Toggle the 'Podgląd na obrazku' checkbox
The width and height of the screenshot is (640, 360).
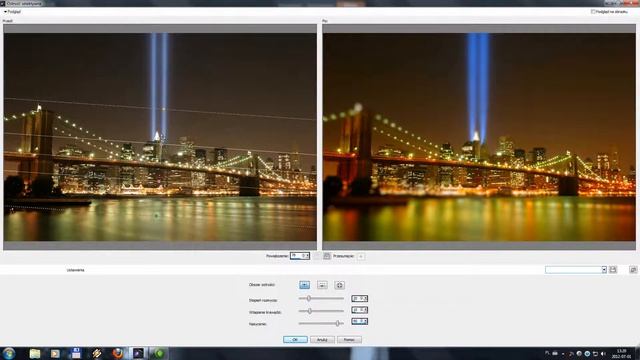tap(593, 12)
